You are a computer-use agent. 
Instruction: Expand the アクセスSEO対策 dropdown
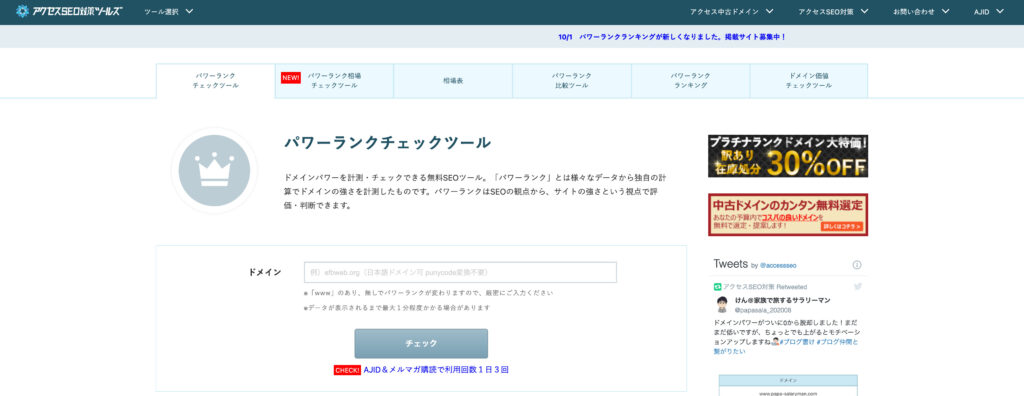833,12
